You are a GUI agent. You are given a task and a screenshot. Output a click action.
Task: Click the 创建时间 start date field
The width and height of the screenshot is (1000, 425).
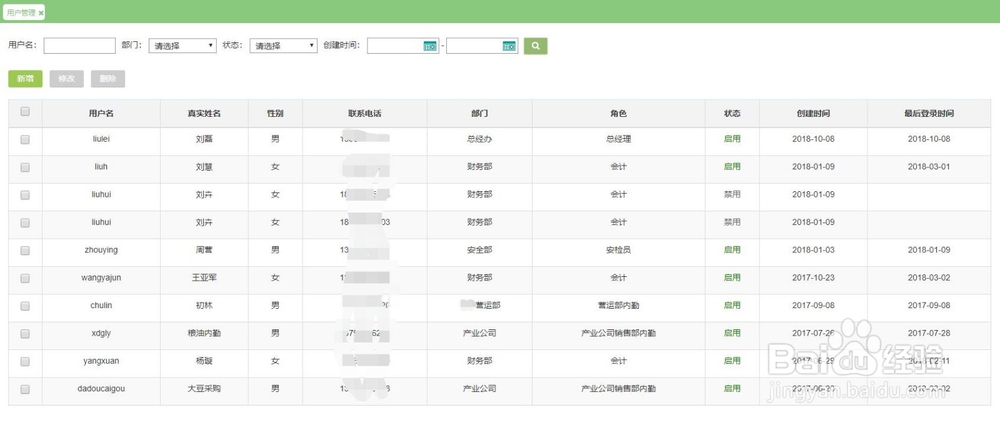coord(403,46)
